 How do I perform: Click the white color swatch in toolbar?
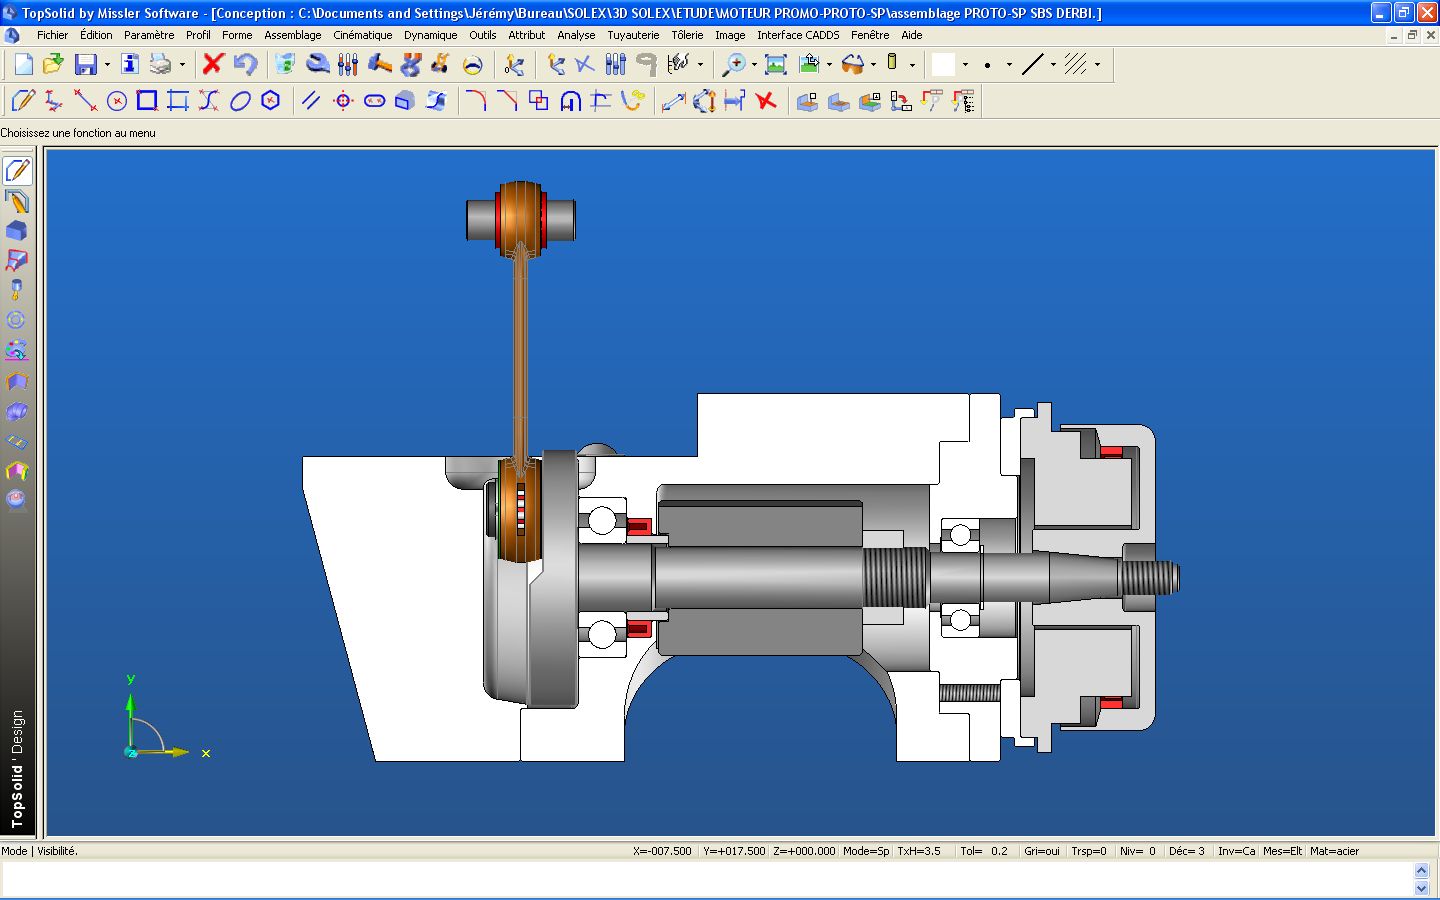pyautogui.click(x=943, y=64)
